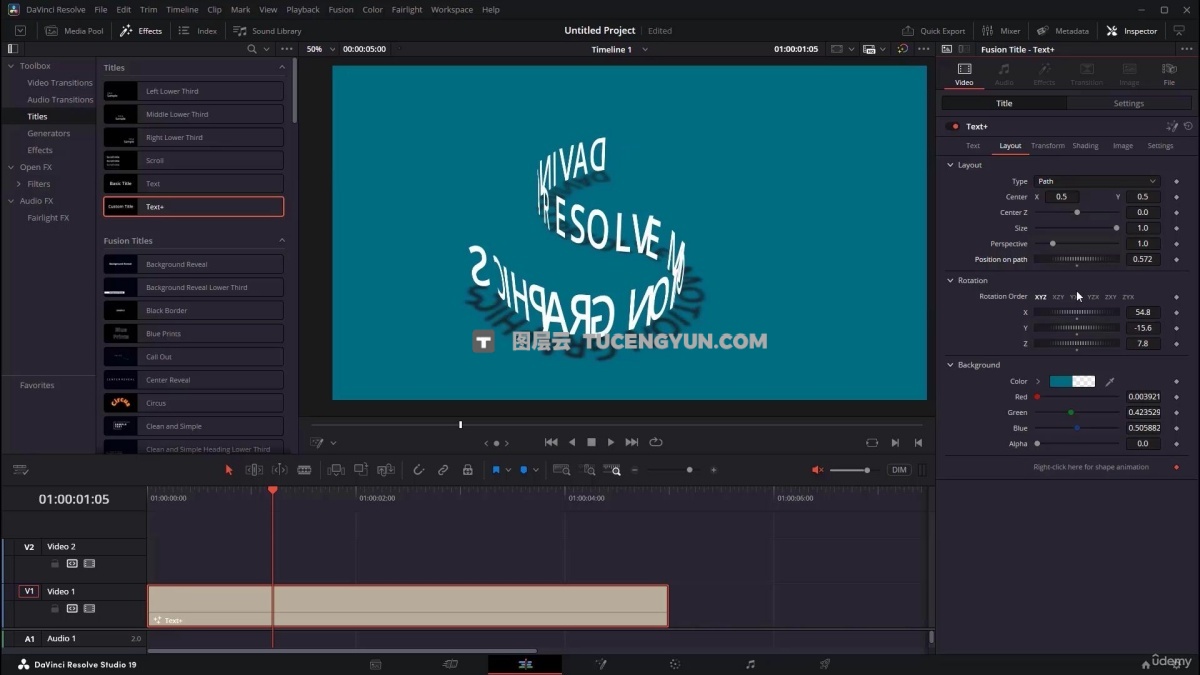The height and width of the screenshot is (675, 1200).
Task: Unmute audio via the red speaker icon
Action: pyautogui.click(x=817, y=470)
